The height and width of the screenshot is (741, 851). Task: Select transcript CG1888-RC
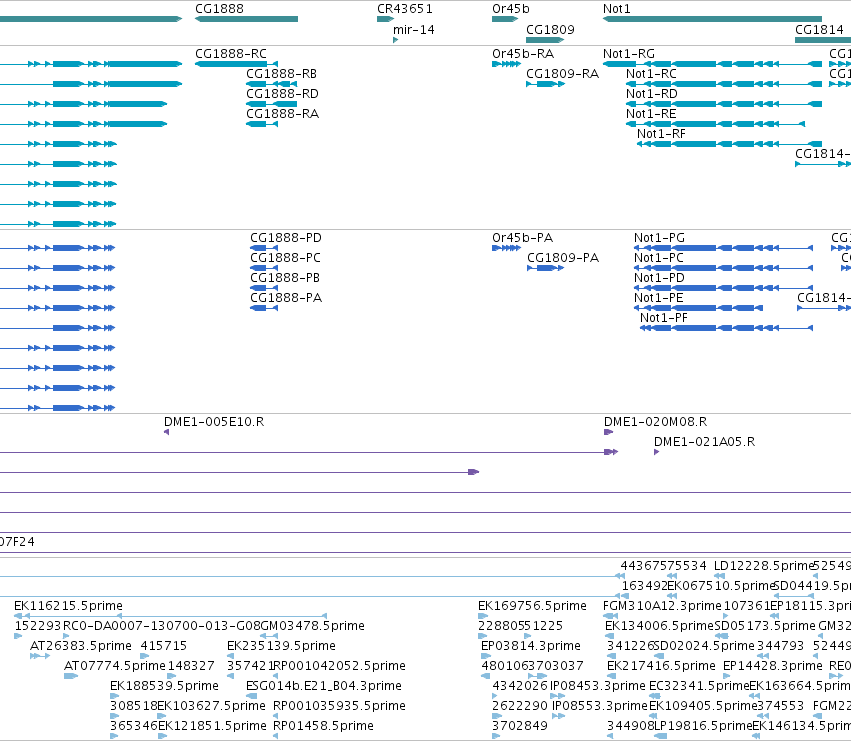coord(231,54)
